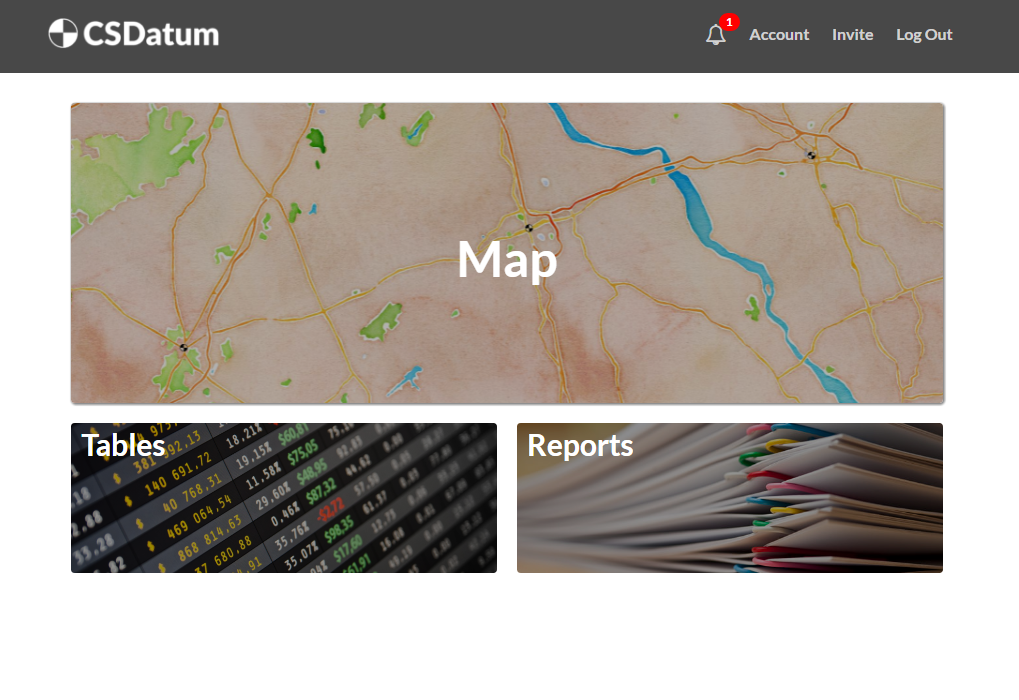This screenshot has height=700, width=1019.
Task: Open notifications via the bell icon
Action: 715,35
